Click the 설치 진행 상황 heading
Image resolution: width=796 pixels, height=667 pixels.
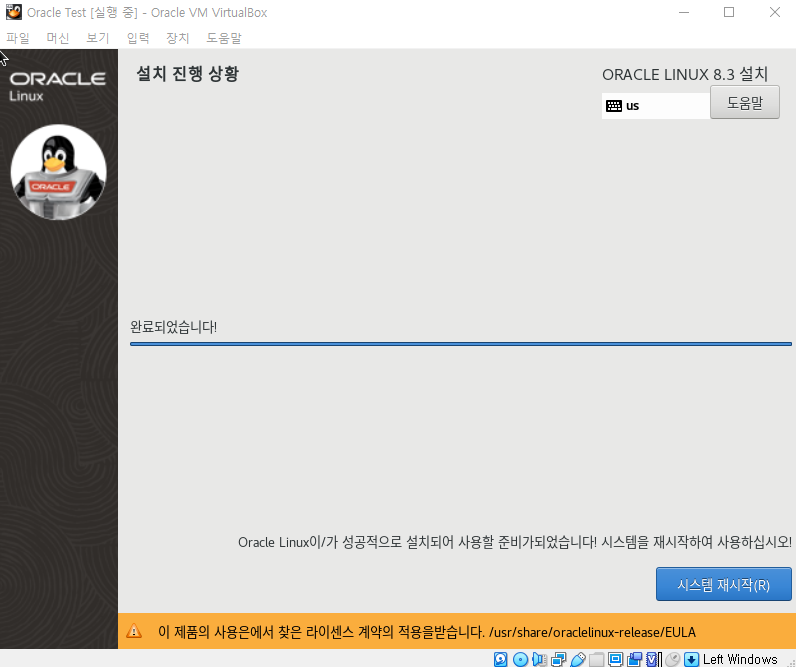click(187, 74)
